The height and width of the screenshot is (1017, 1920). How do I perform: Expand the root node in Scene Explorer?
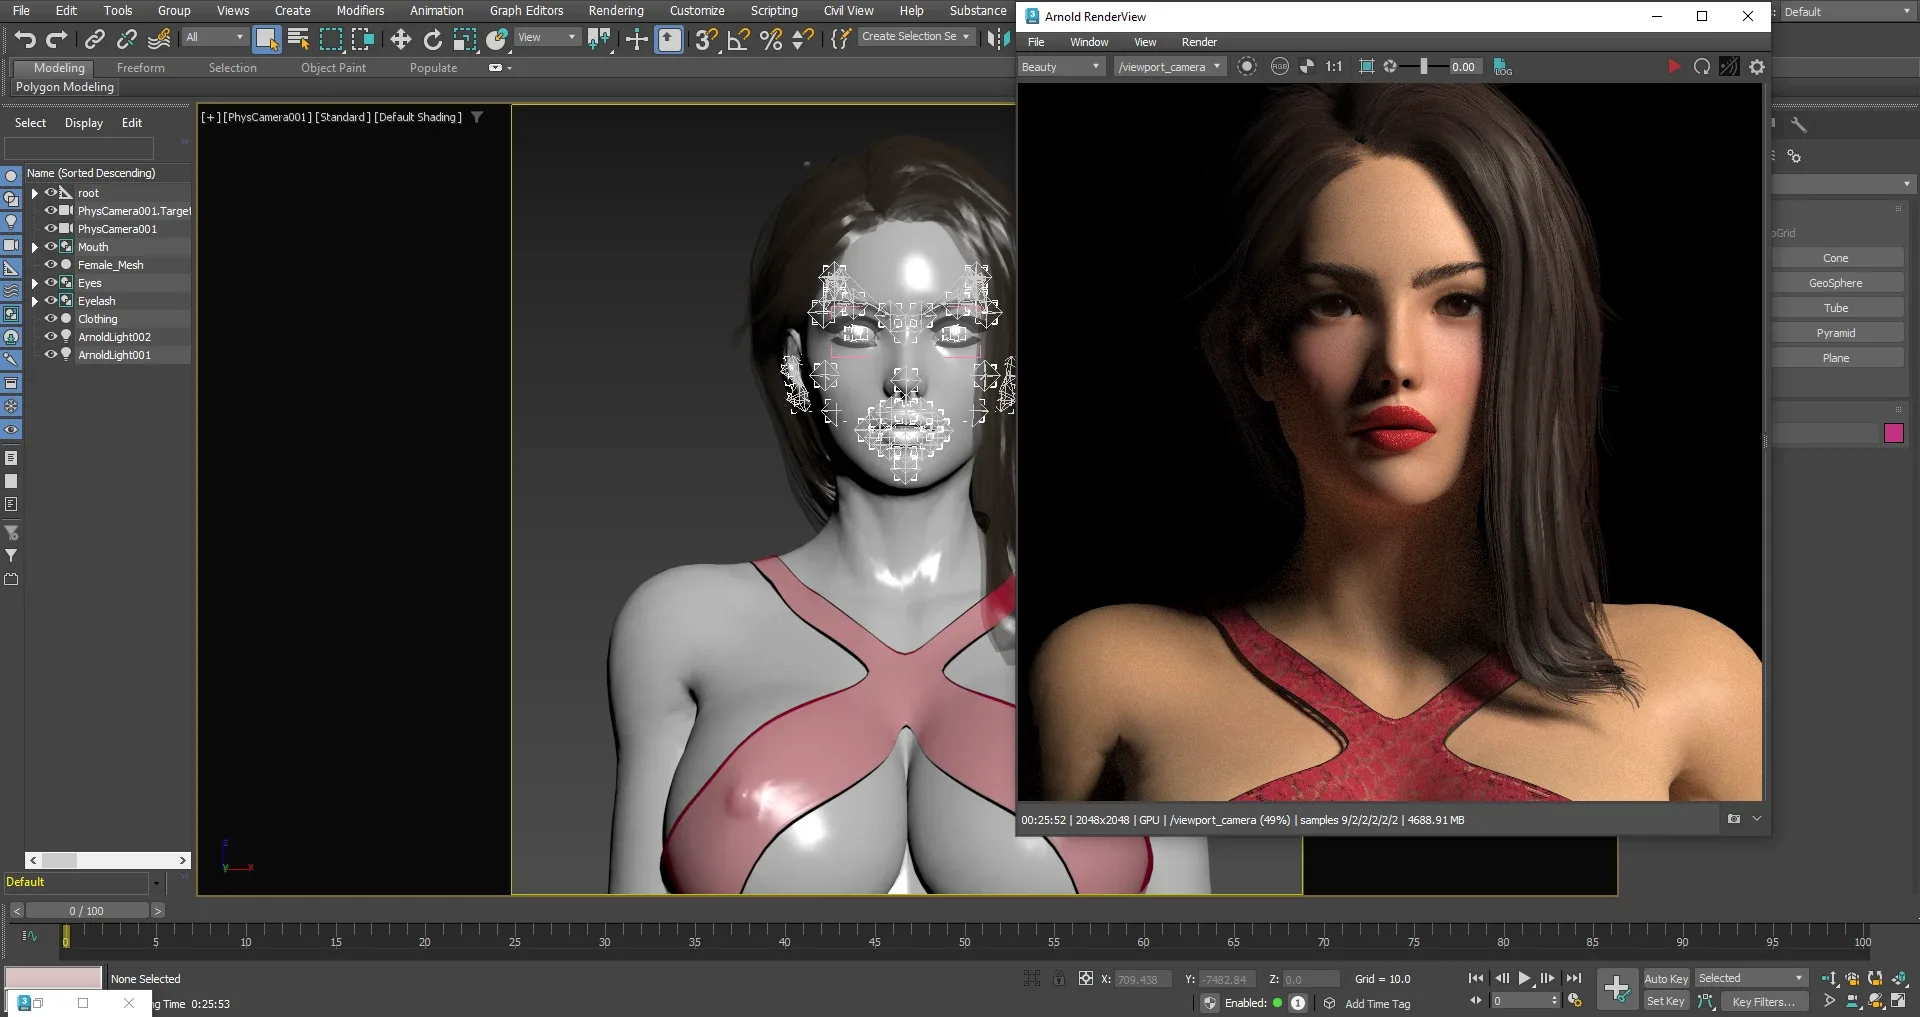(x=34, y=193)
